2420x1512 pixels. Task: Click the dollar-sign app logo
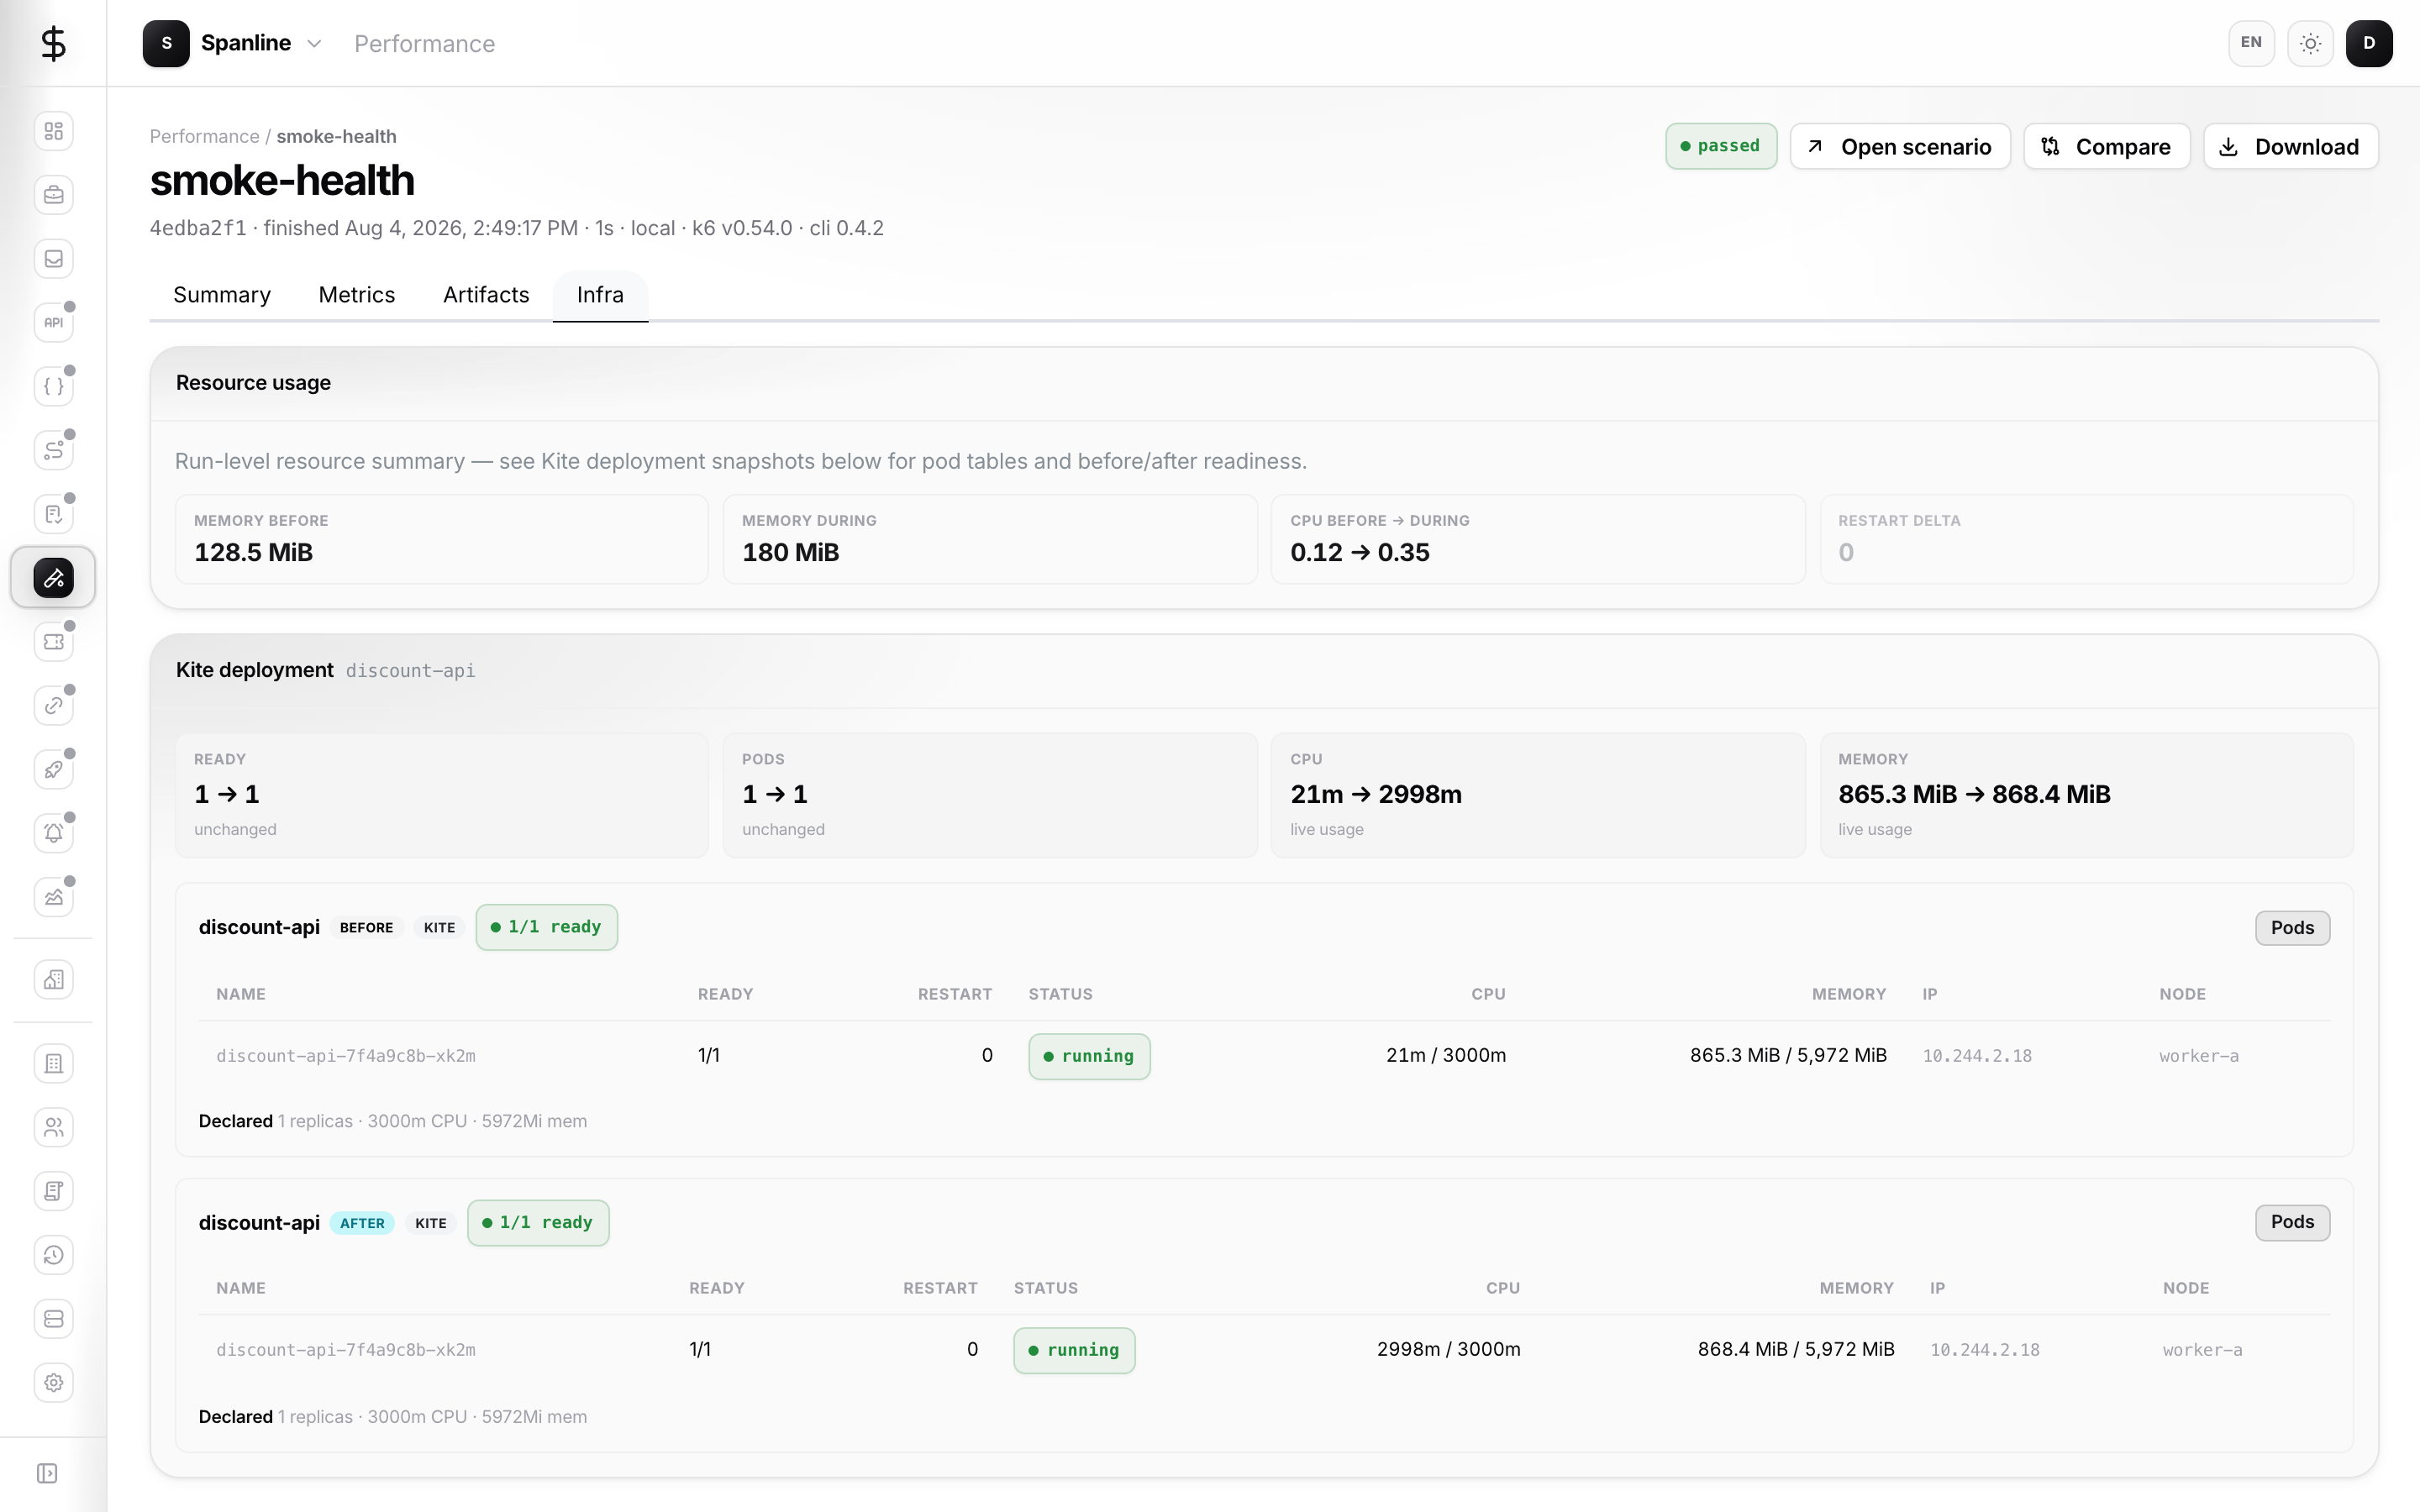(x=53, y=43)
